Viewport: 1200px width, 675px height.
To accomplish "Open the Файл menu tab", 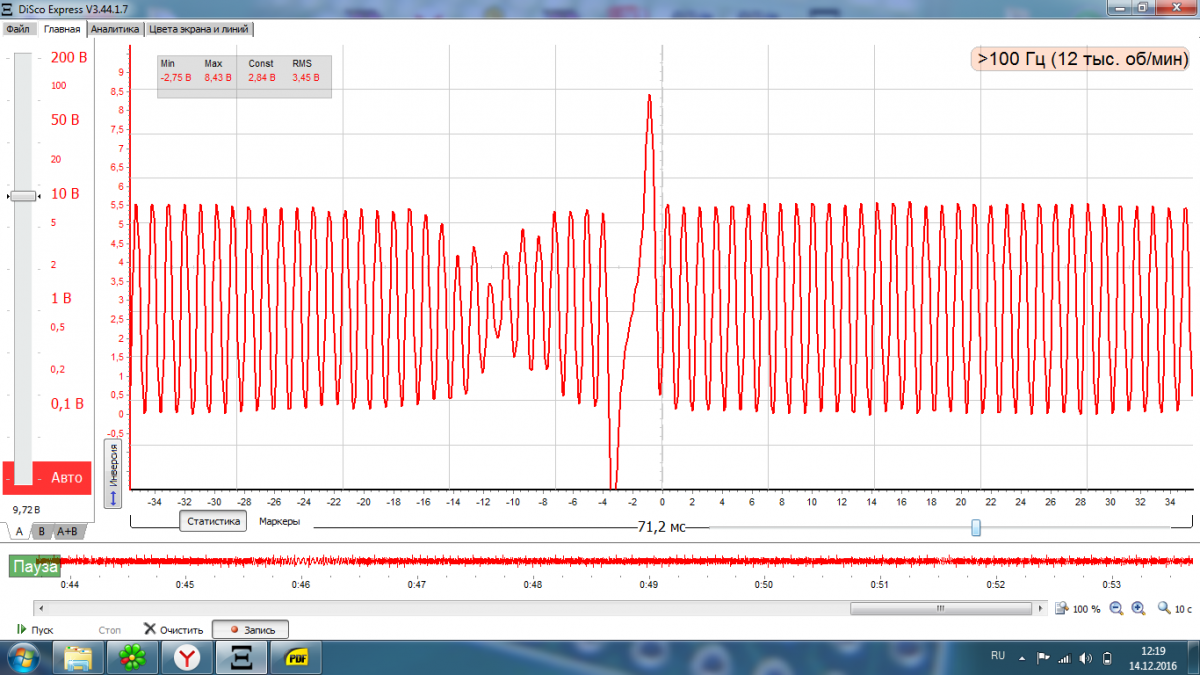I will [17, 29].
